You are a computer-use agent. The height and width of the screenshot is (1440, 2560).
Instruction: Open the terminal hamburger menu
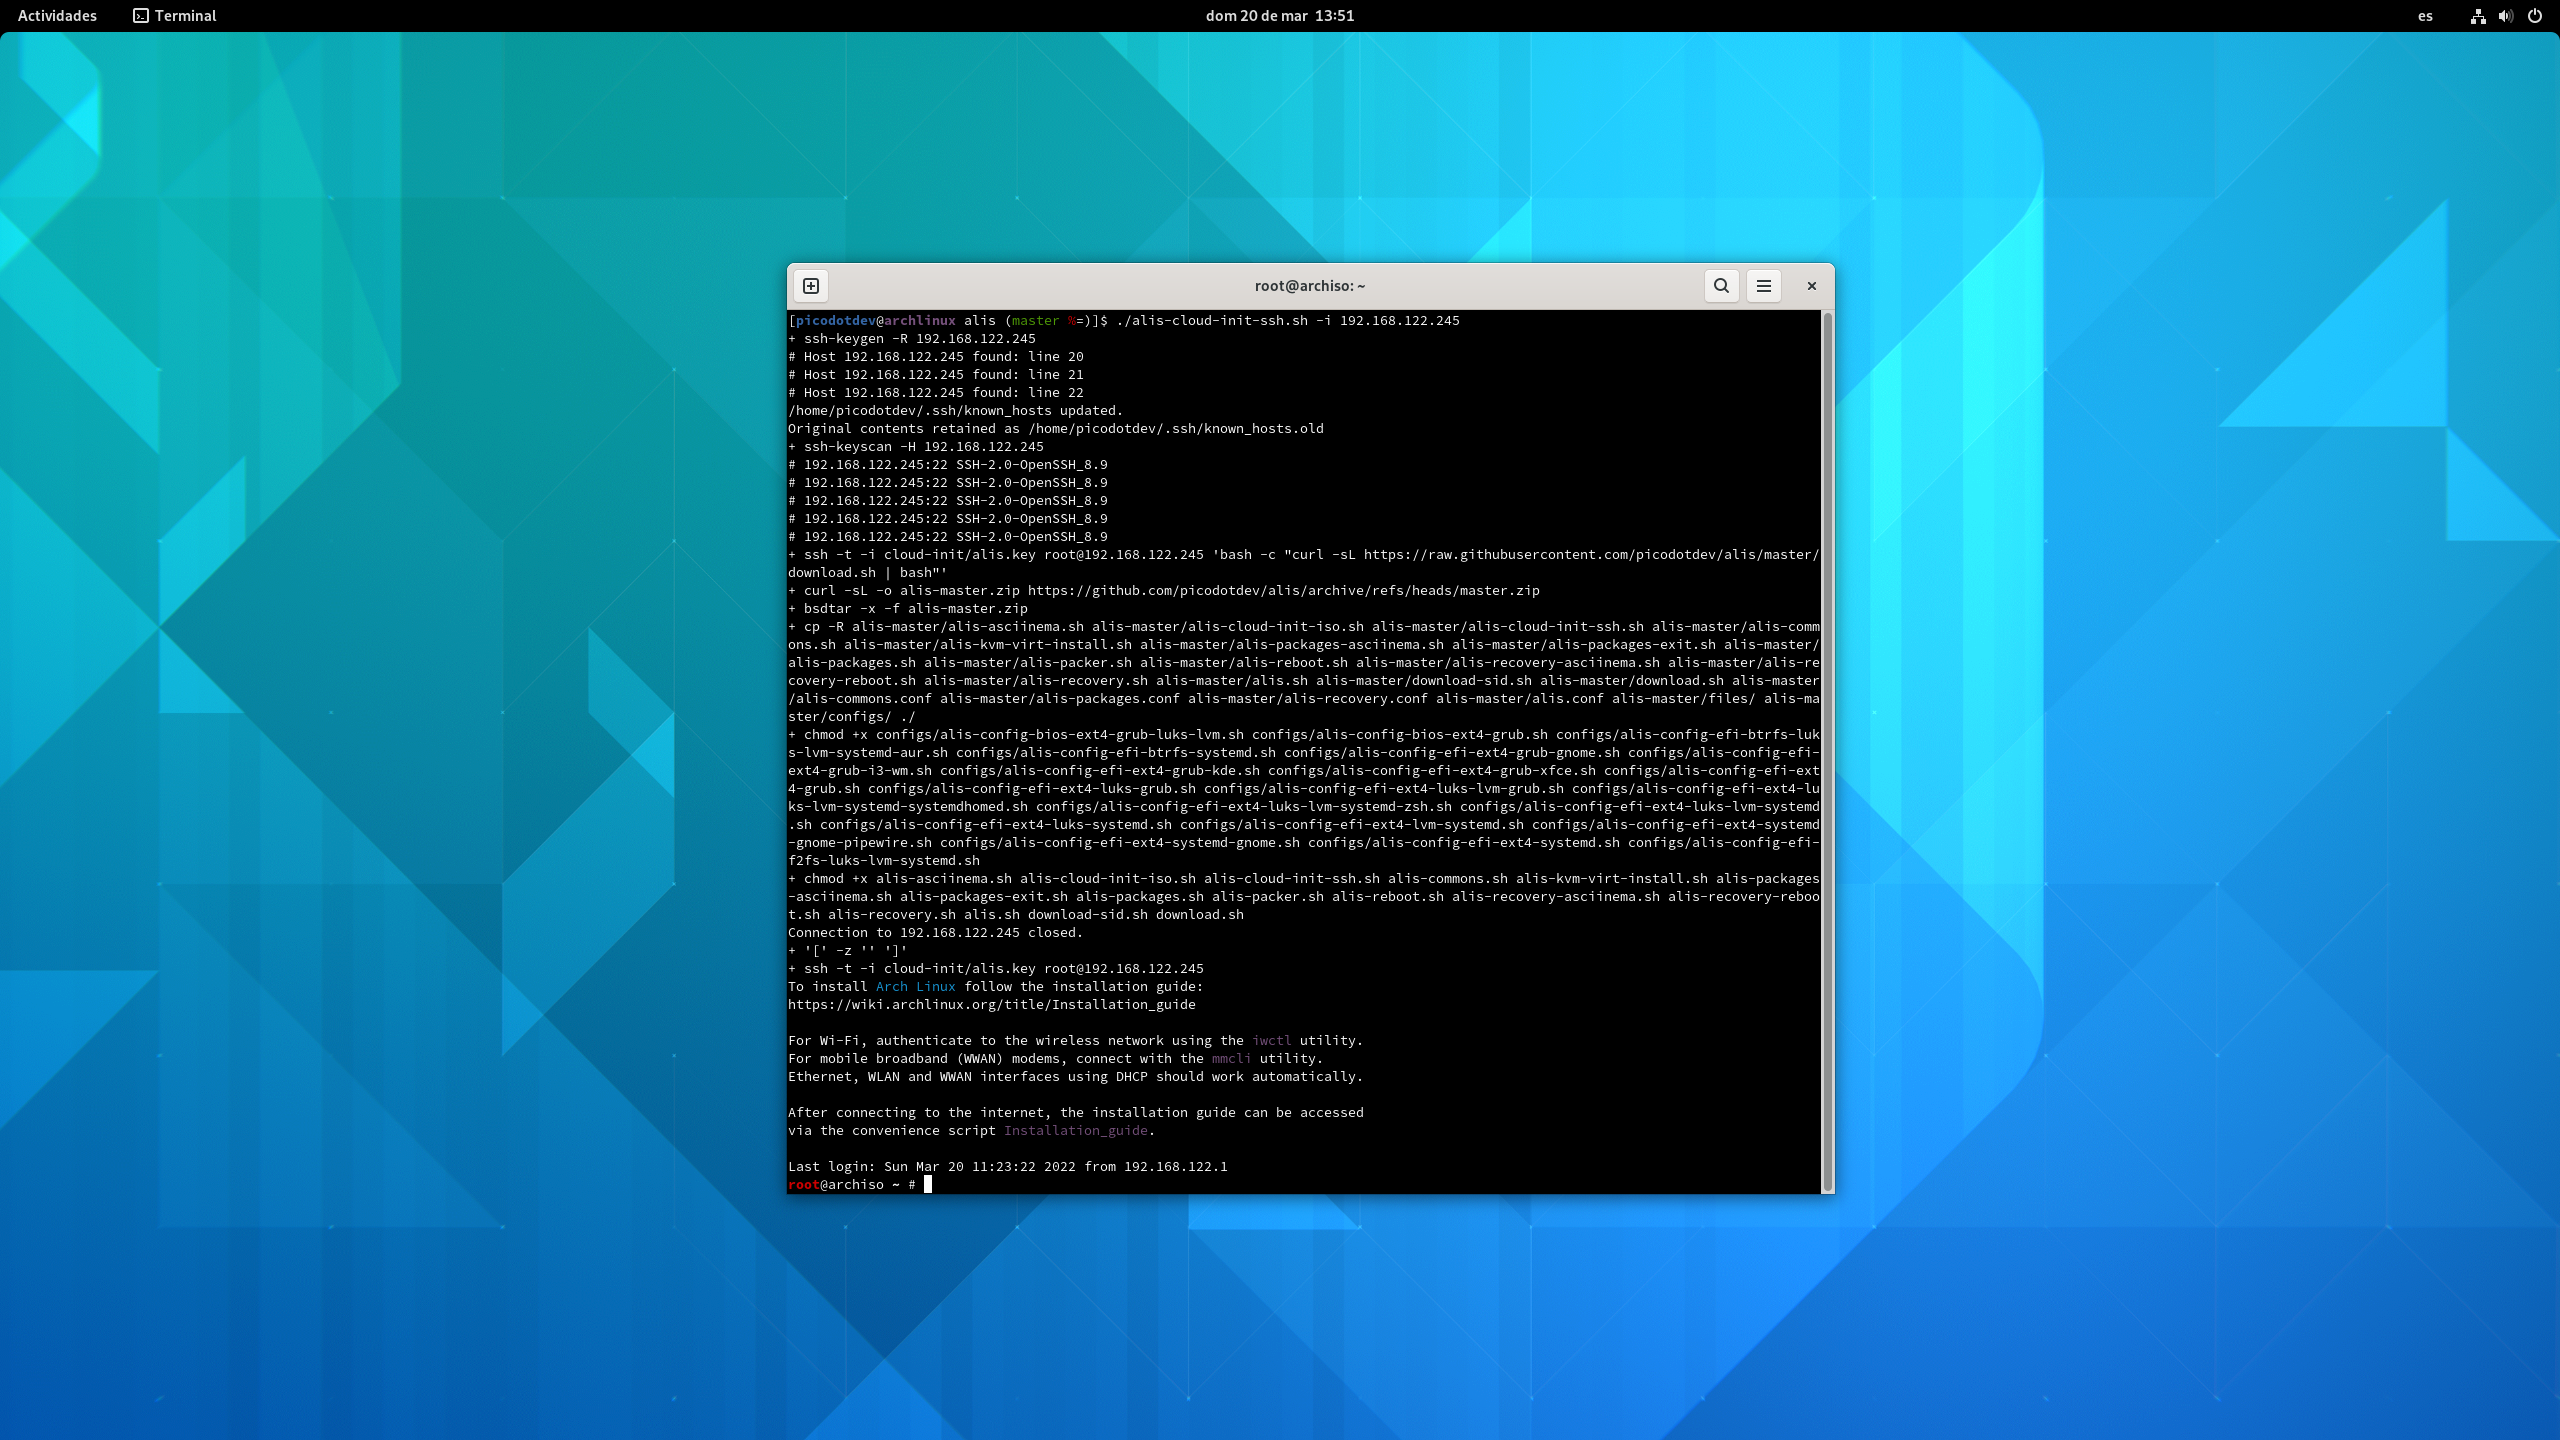(x=1764, y=286)
